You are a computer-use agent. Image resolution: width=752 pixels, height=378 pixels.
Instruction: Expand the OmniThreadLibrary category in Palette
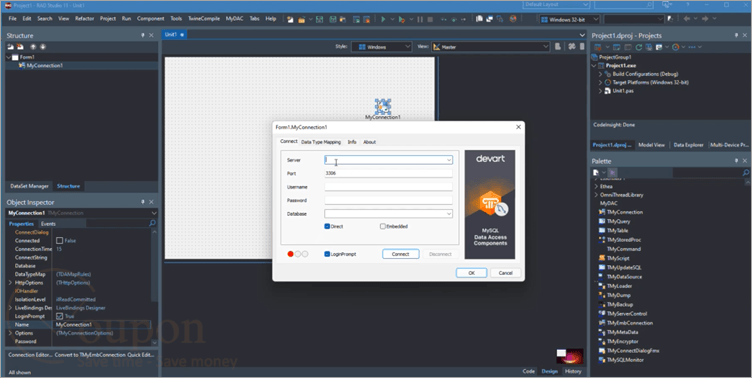pos(596,195)
